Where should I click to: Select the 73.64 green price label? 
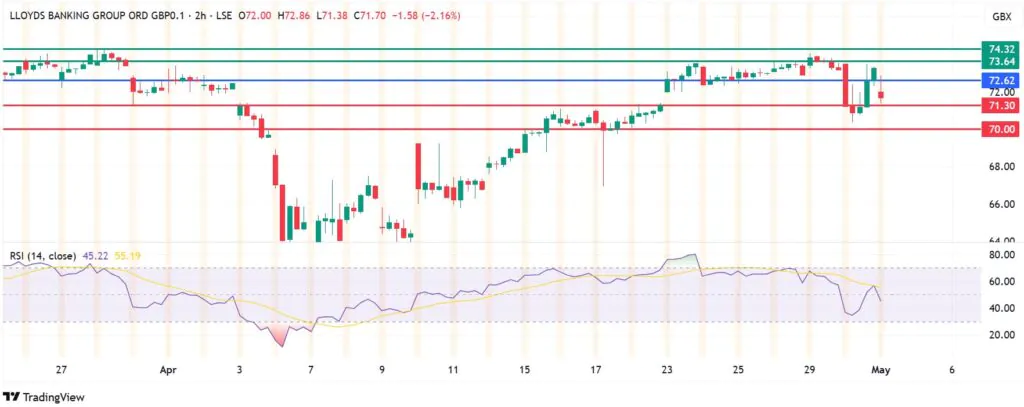(1001, 61)
